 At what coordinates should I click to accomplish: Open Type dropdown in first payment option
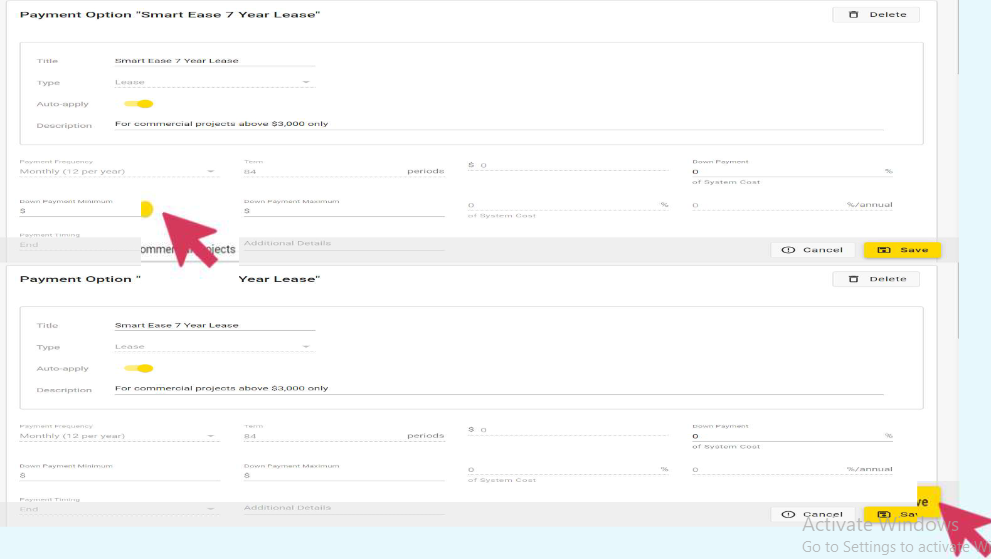pos(214,82)
